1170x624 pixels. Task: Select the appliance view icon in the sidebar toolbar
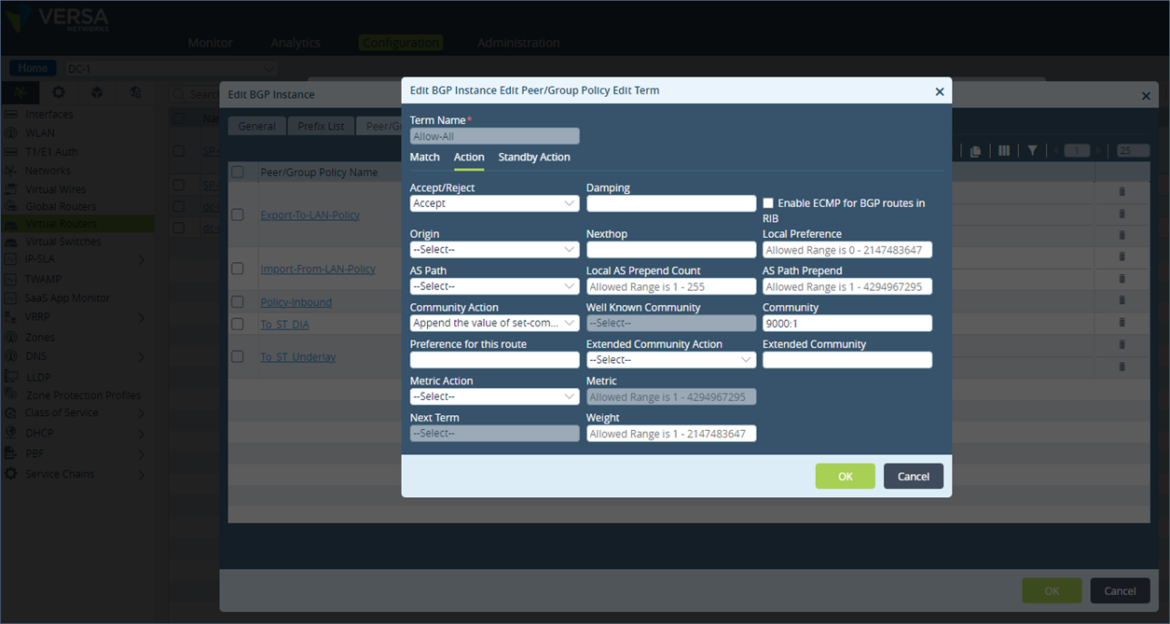pos(20,92)
